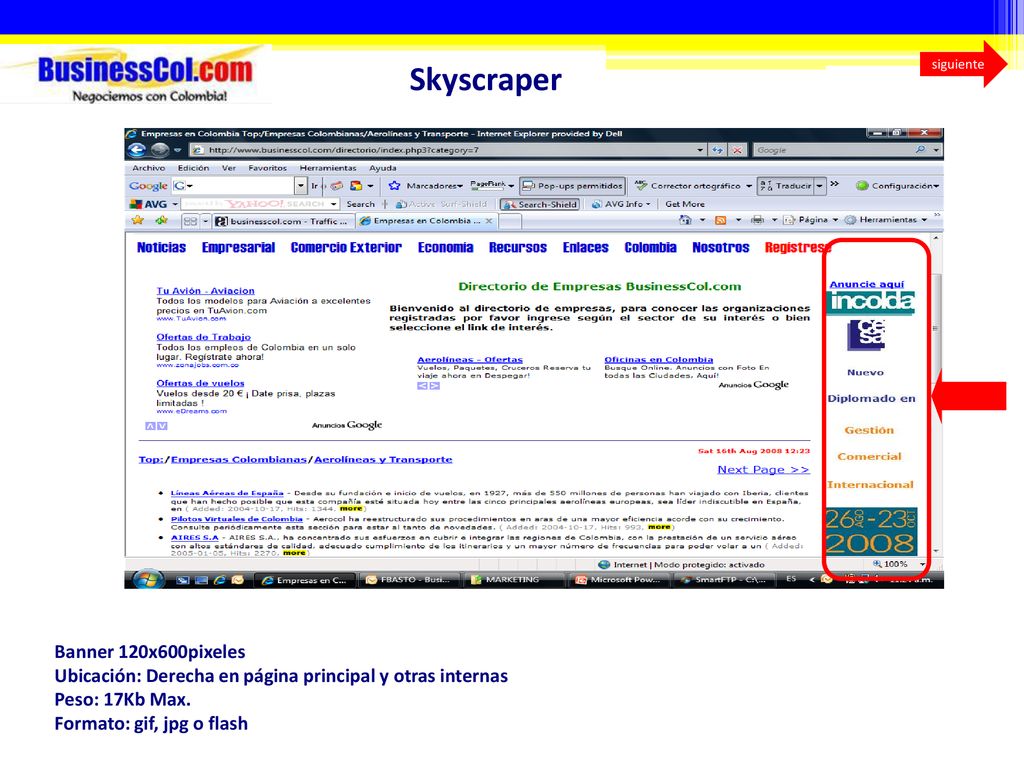1024x768 pixels.
Task: Click the Add to Favorites icon
Action: point(161,220)
